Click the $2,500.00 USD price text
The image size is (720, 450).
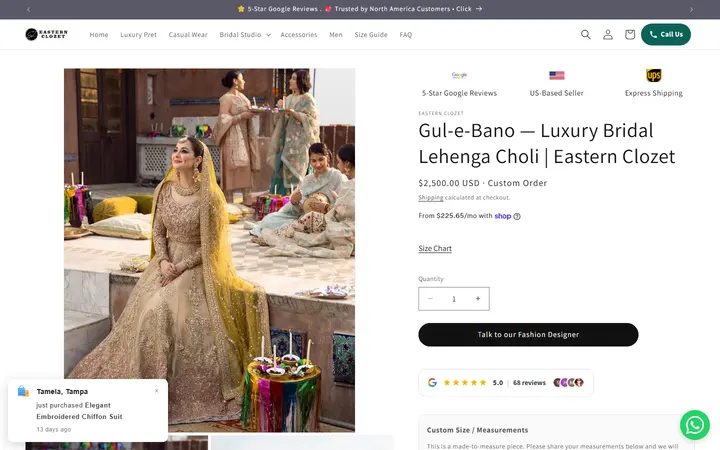click(449, 183)
